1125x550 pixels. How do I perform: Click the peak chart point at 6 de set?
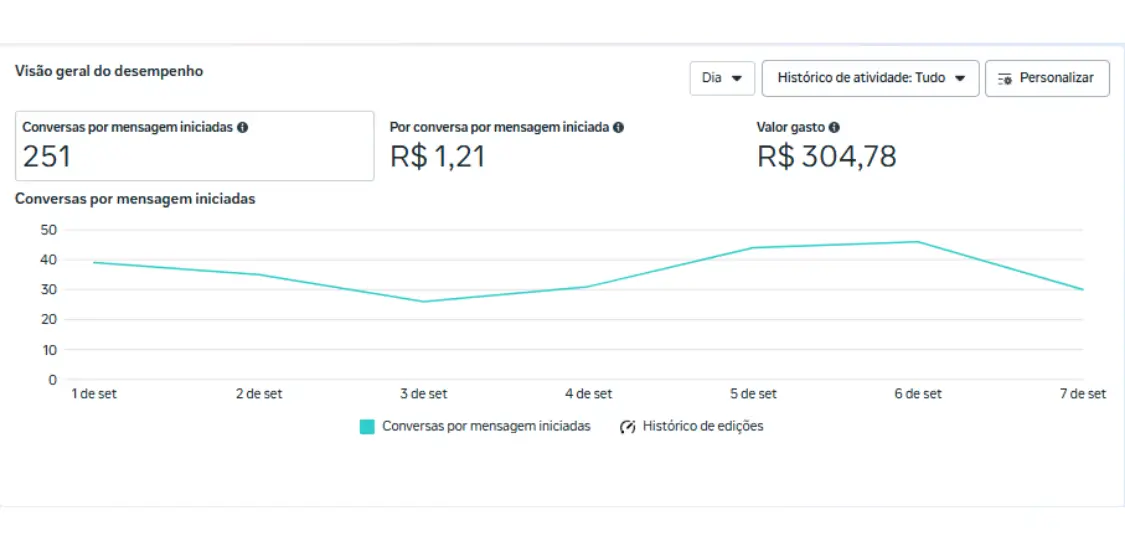click(917, 242)
